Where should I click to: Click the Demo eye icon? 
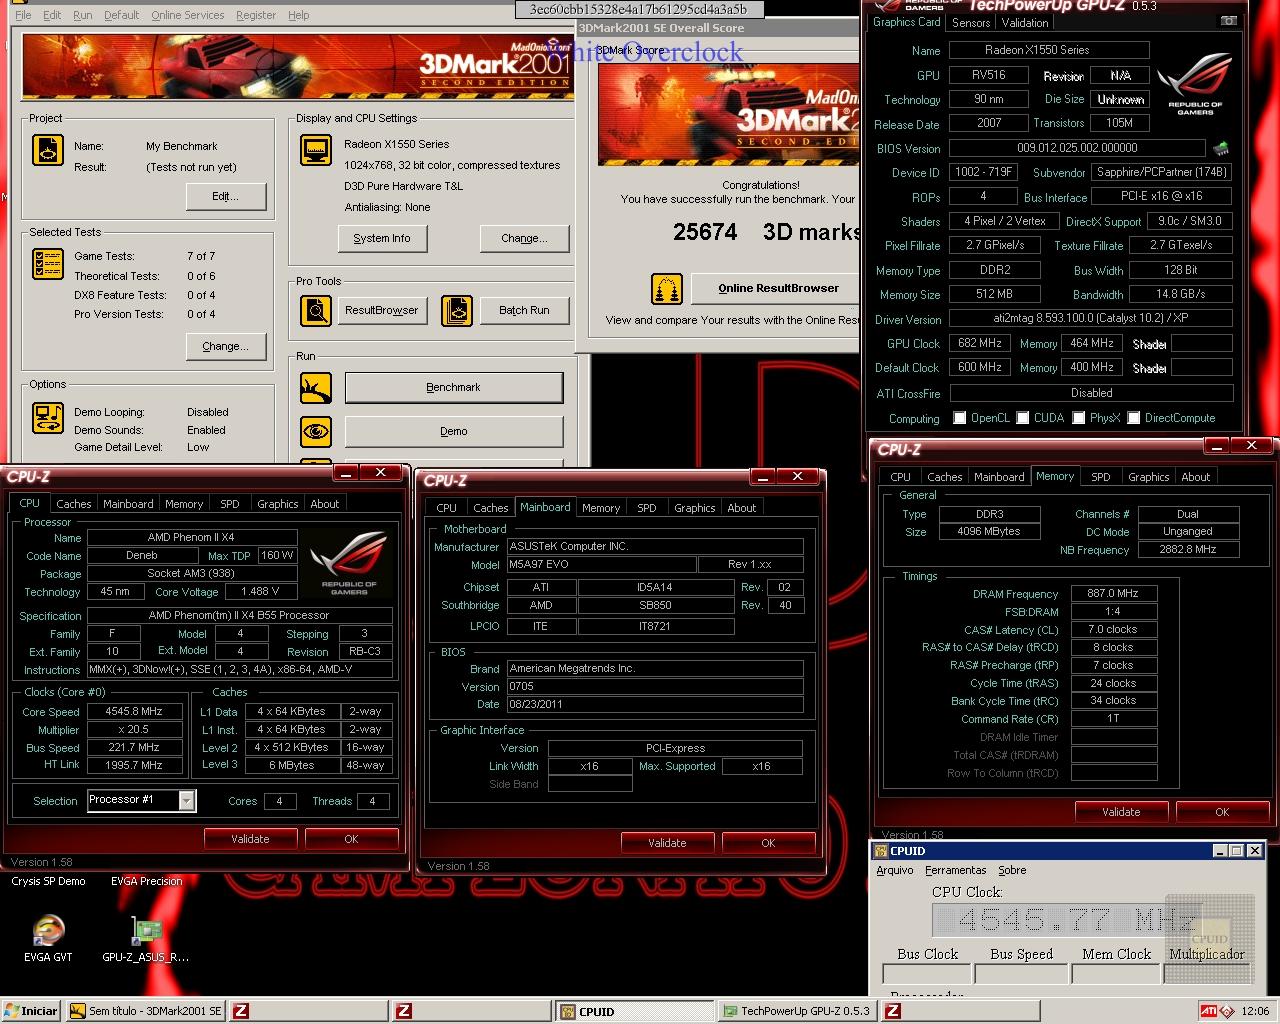click(316, 432)
